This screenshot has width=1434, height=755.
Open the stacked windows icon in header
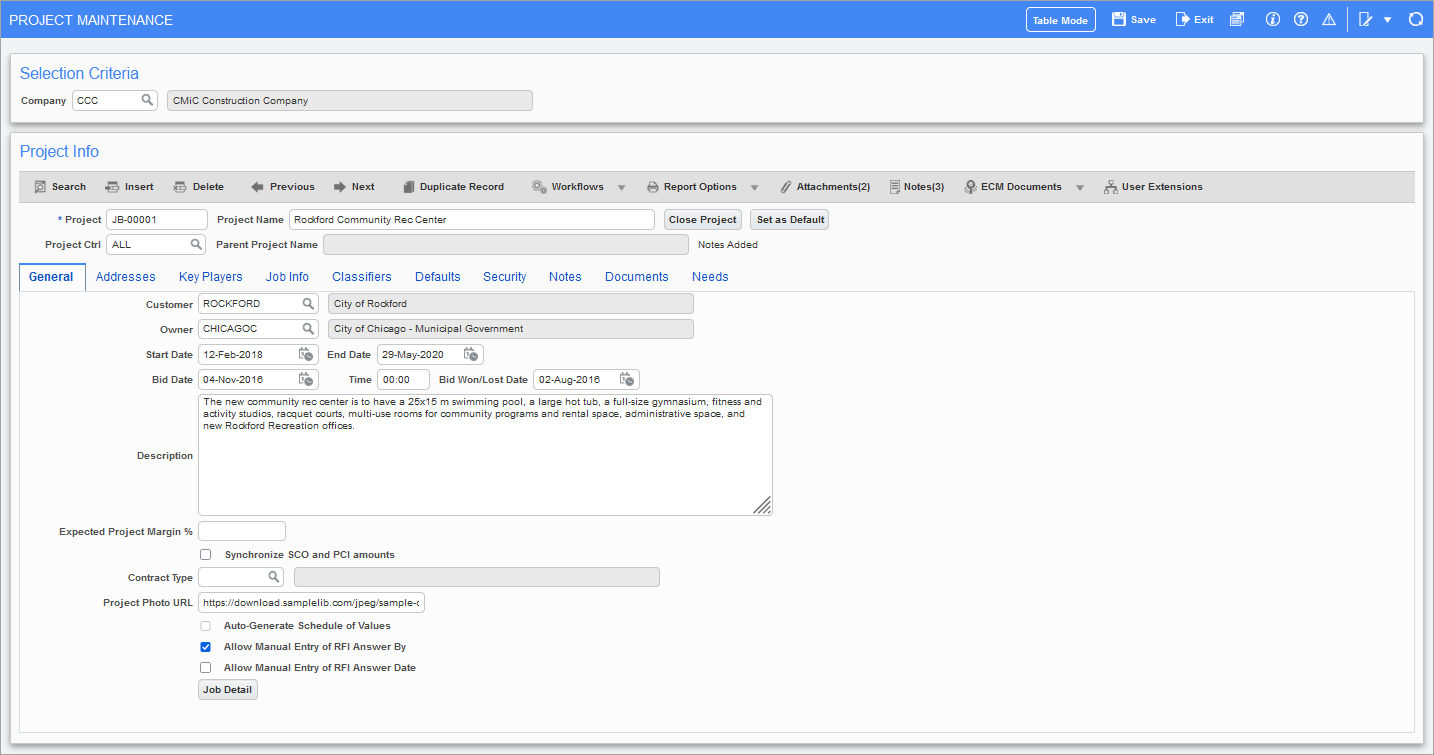coord(1237,19)
